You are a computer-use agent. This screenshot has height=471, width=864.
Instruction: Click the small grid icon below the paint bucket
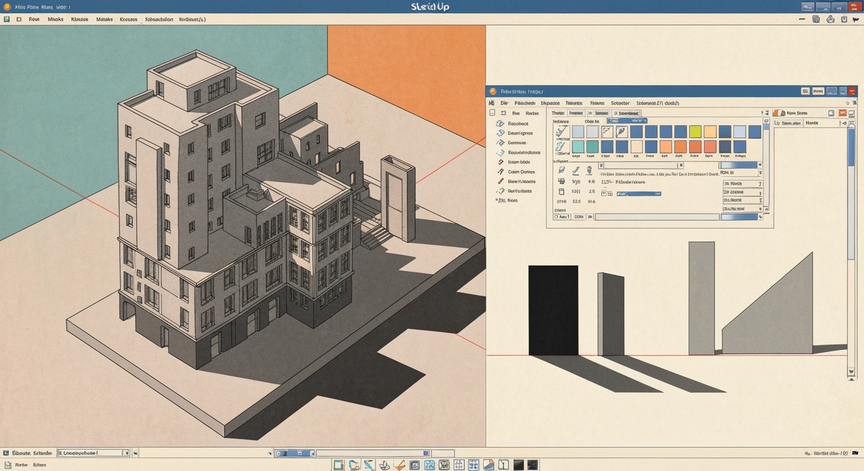(561, 181)
